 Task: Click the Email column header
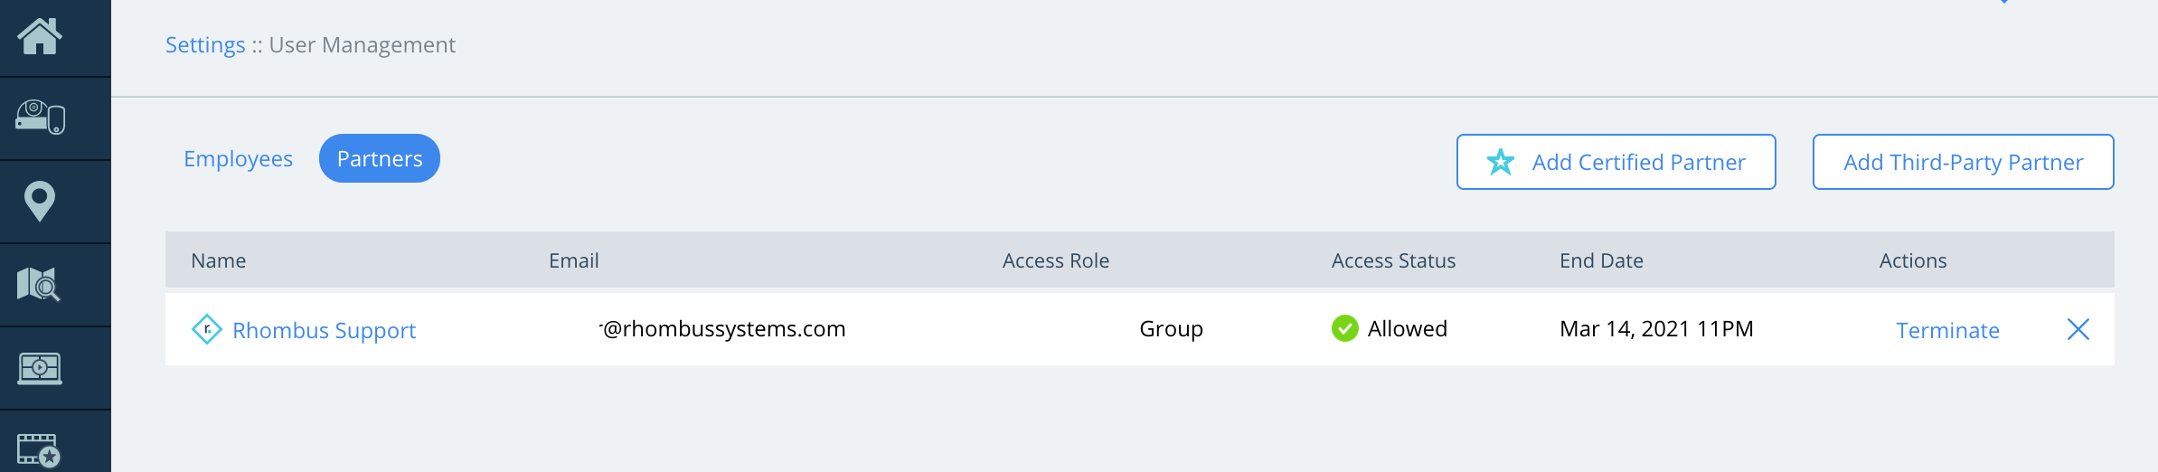[x=573, y=261]
